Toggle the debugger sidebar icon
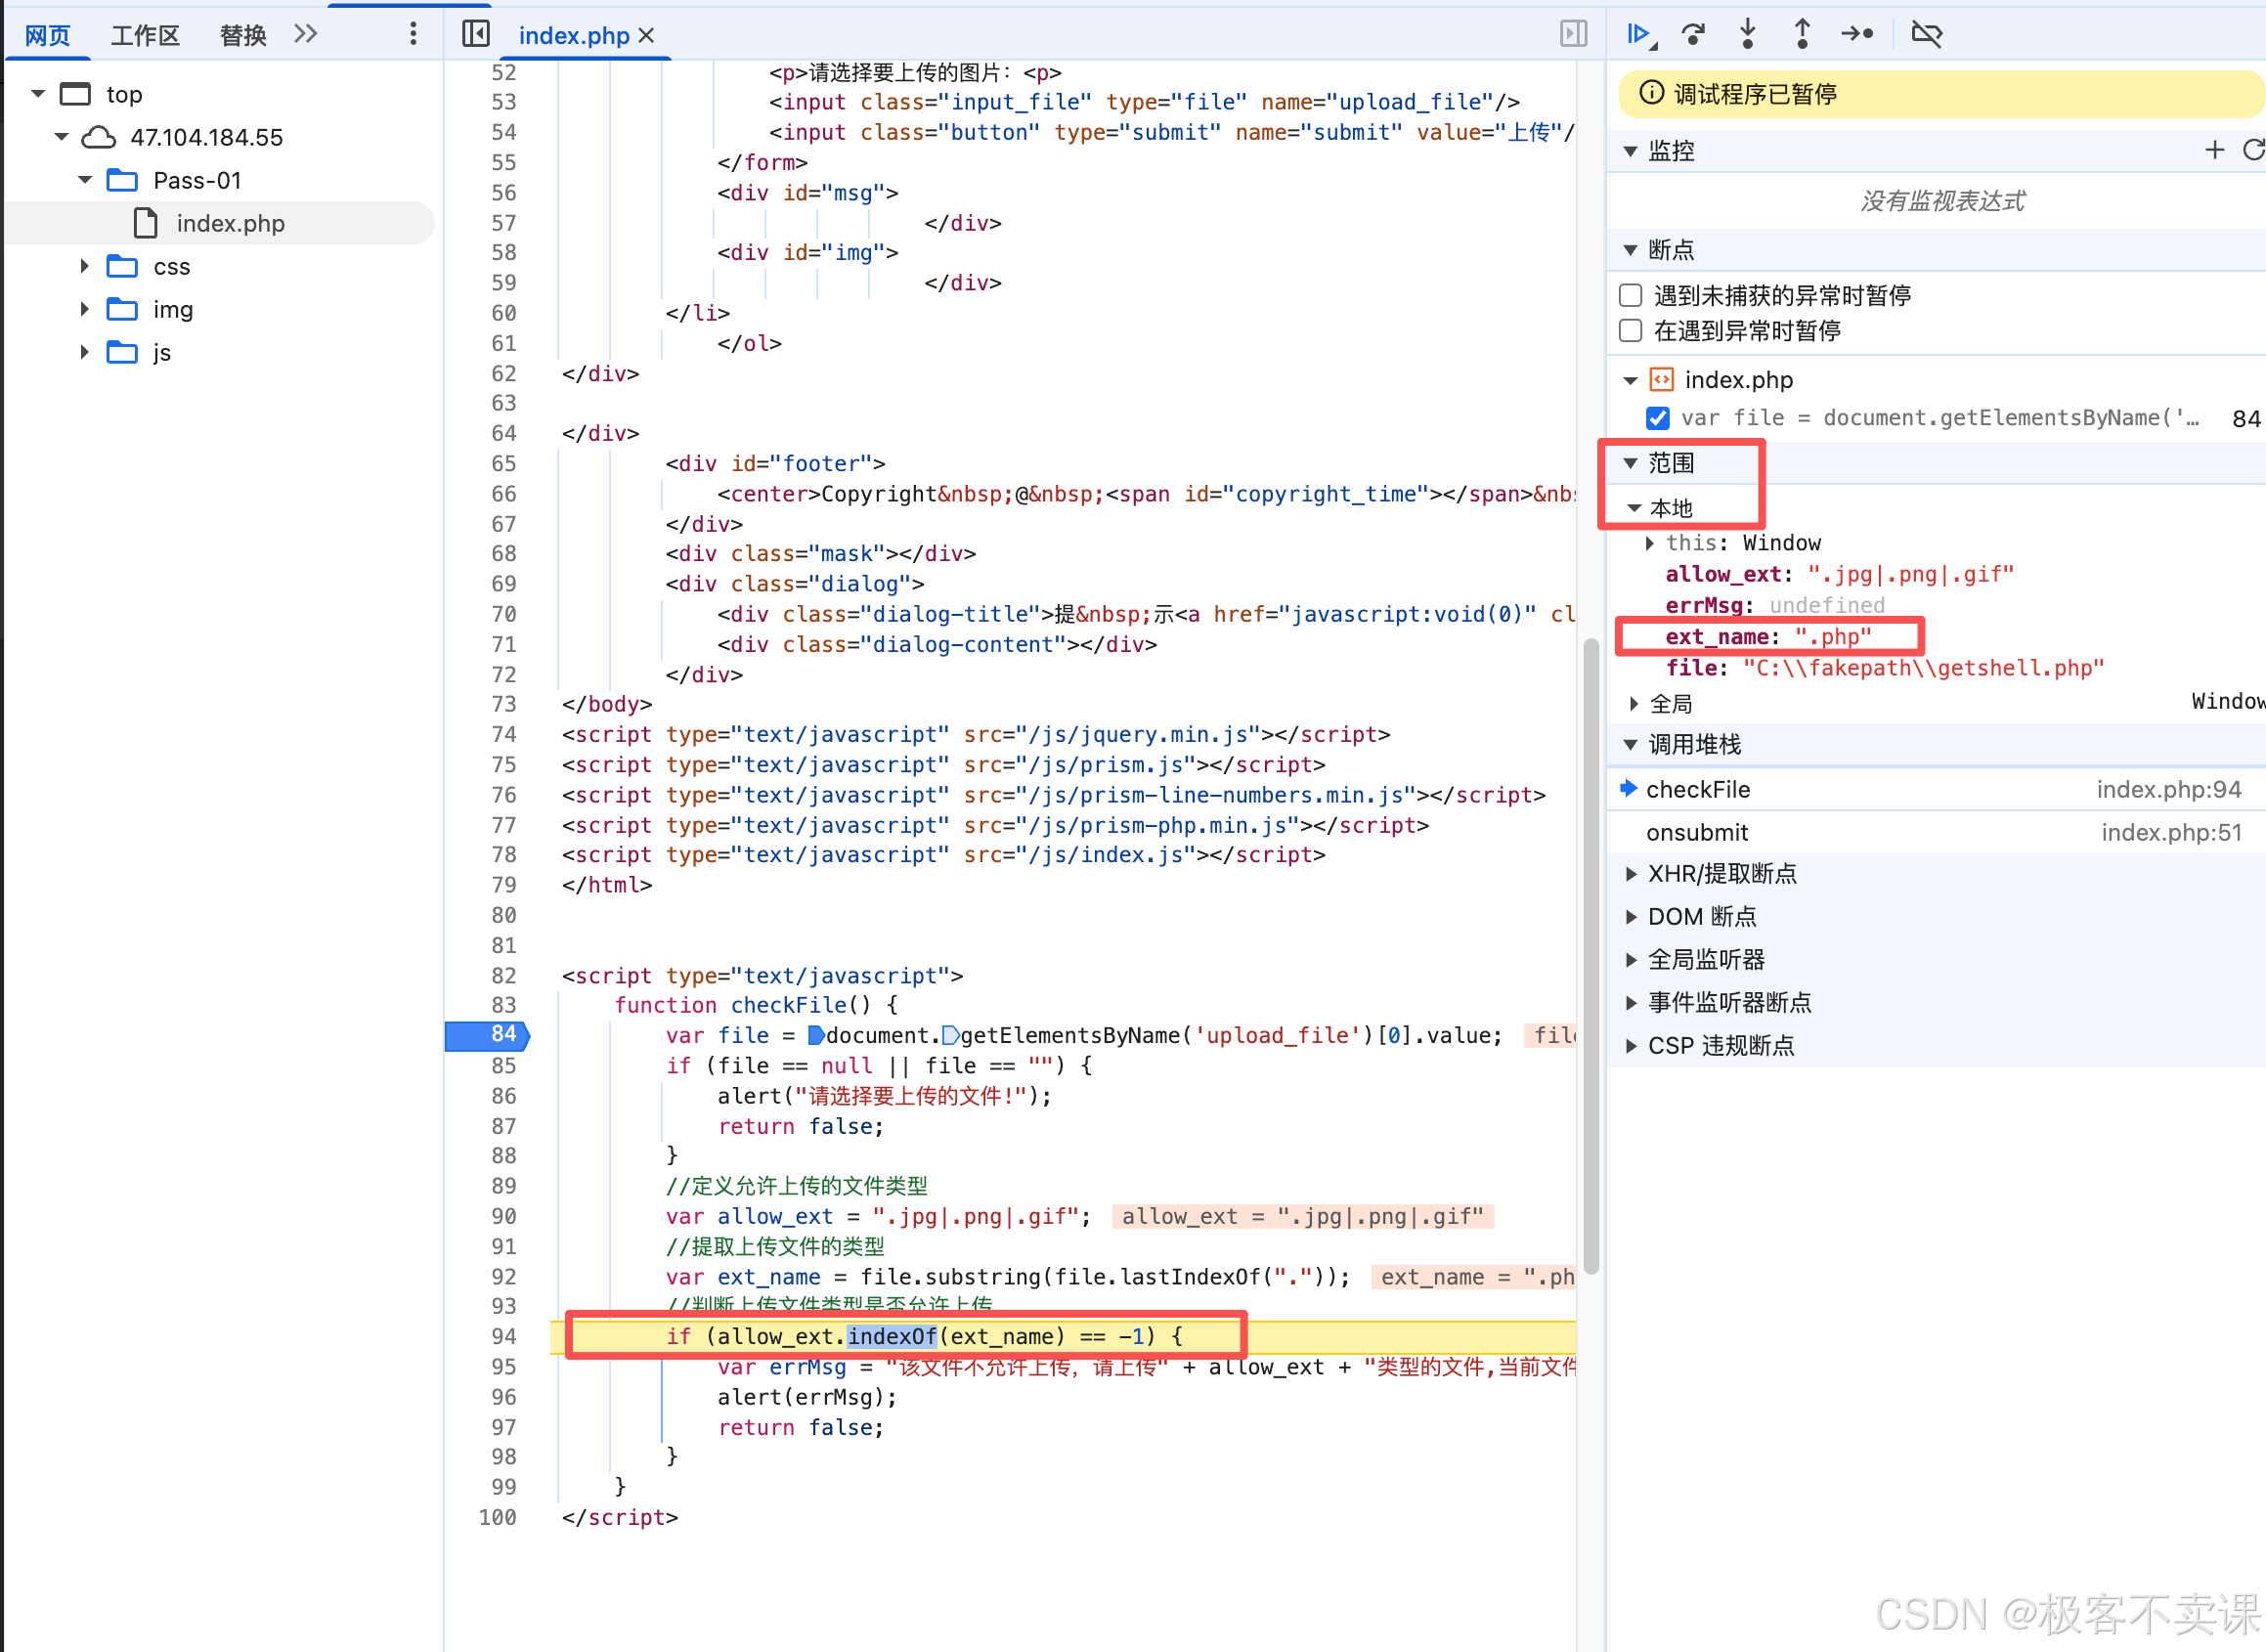The image size is (2266, 1652). click(1573, 35)
